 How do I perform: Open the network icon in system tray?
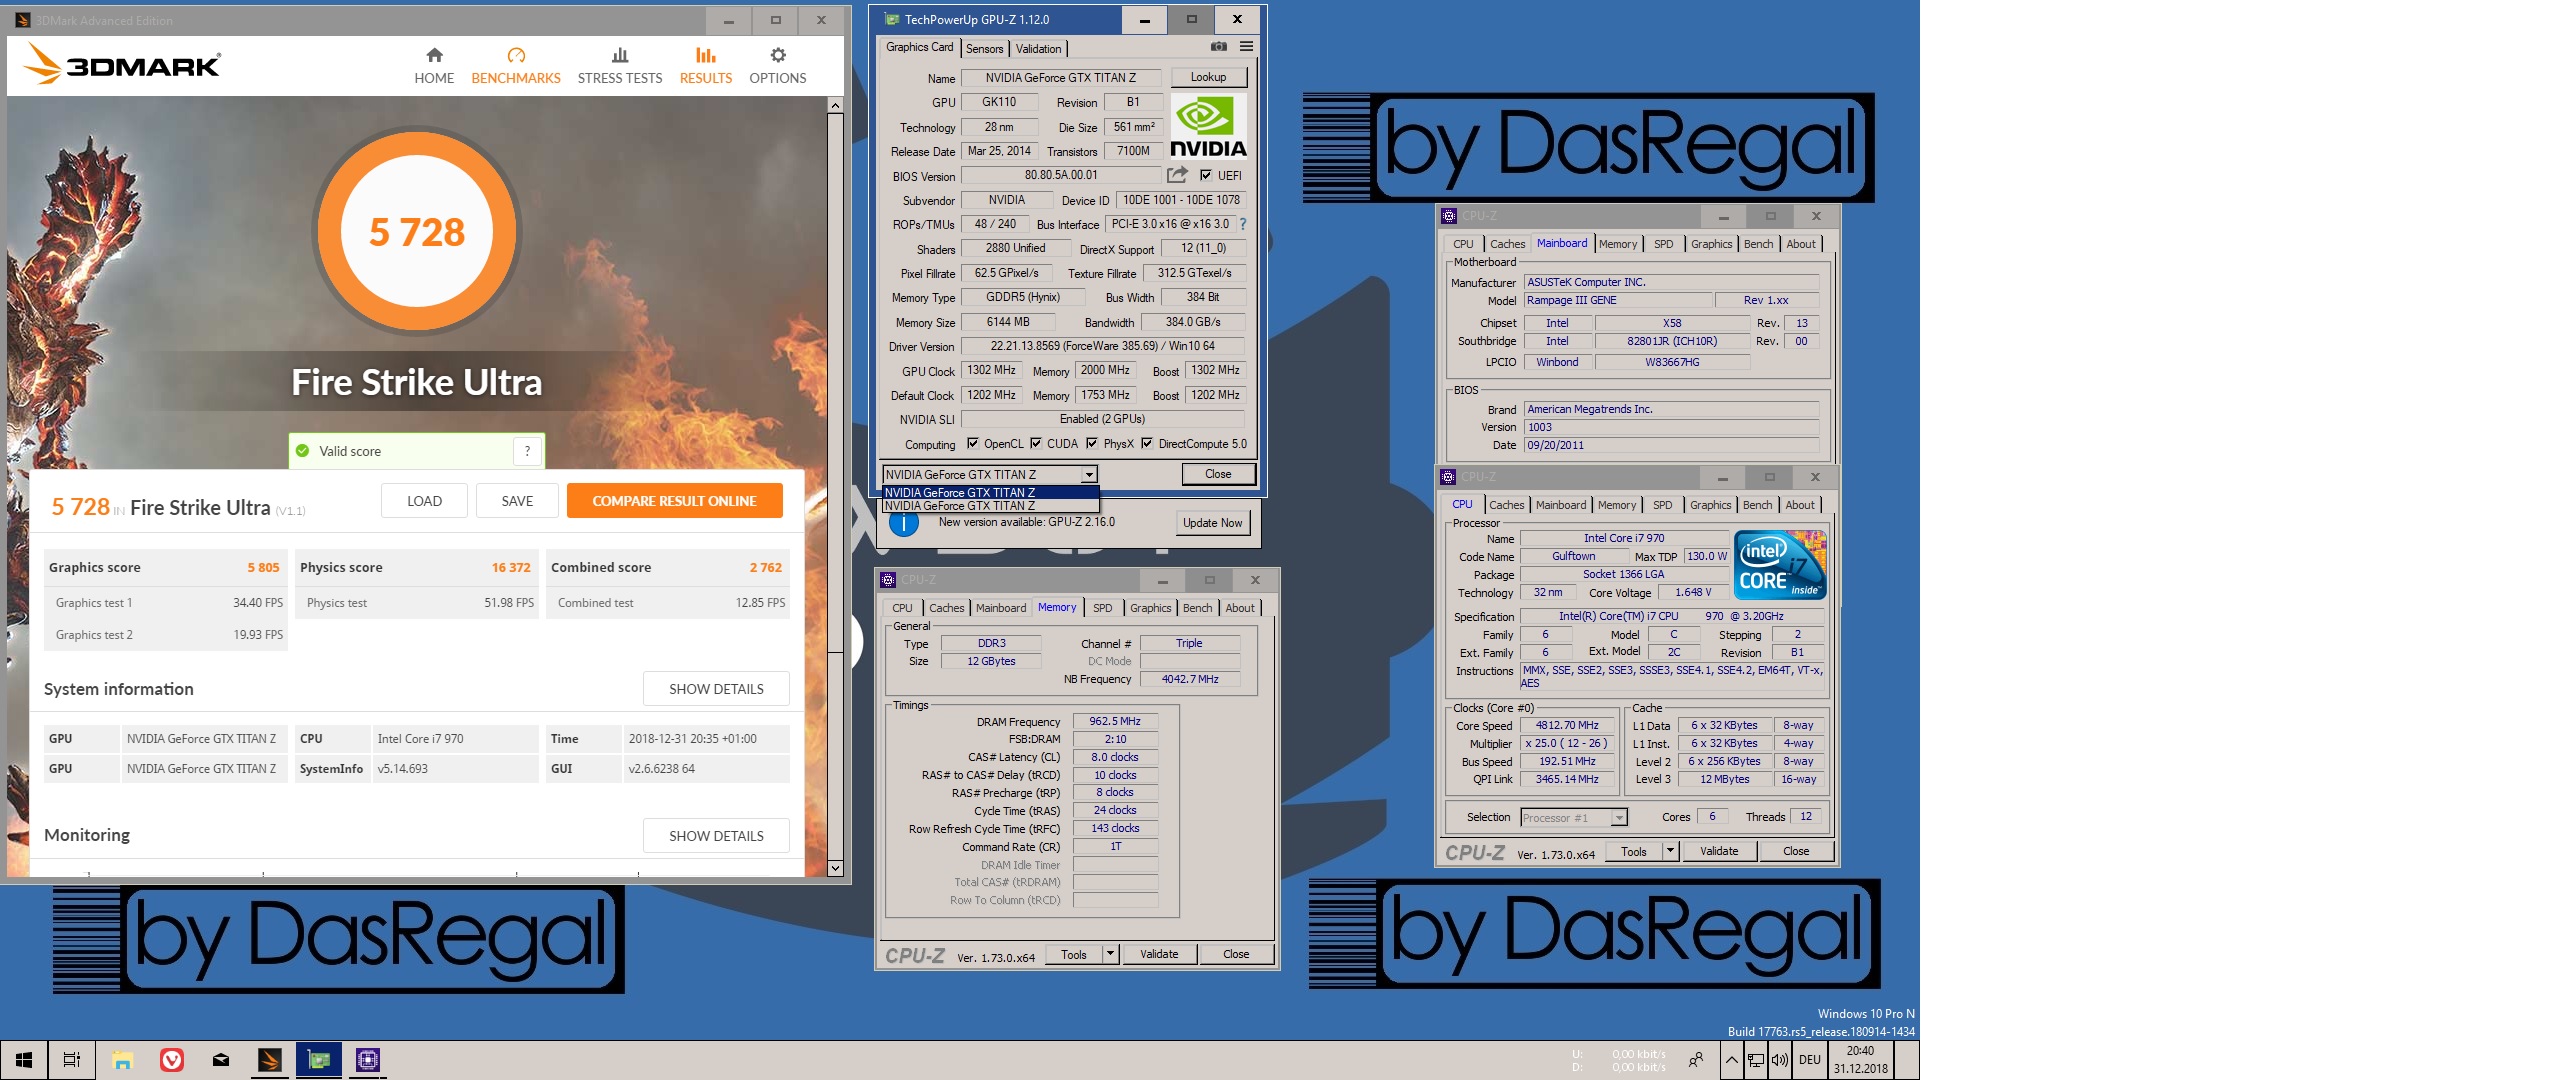click(1756, 1060)
